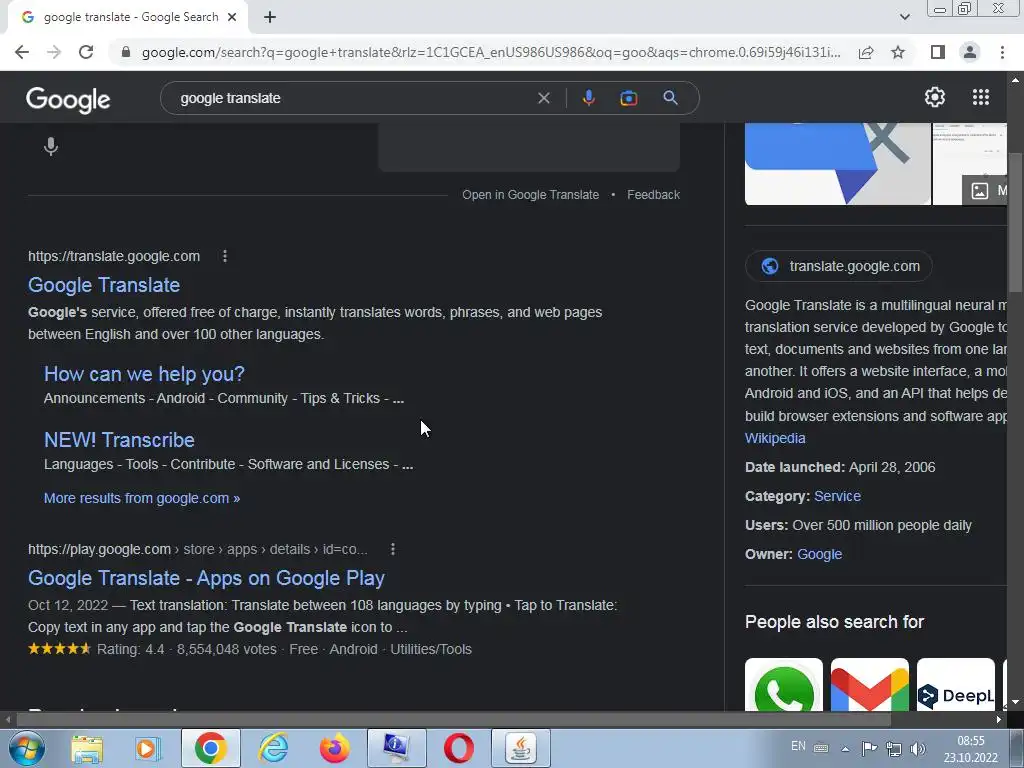
Task: Click More results from google.com
Action: click(x=142, y=498)
